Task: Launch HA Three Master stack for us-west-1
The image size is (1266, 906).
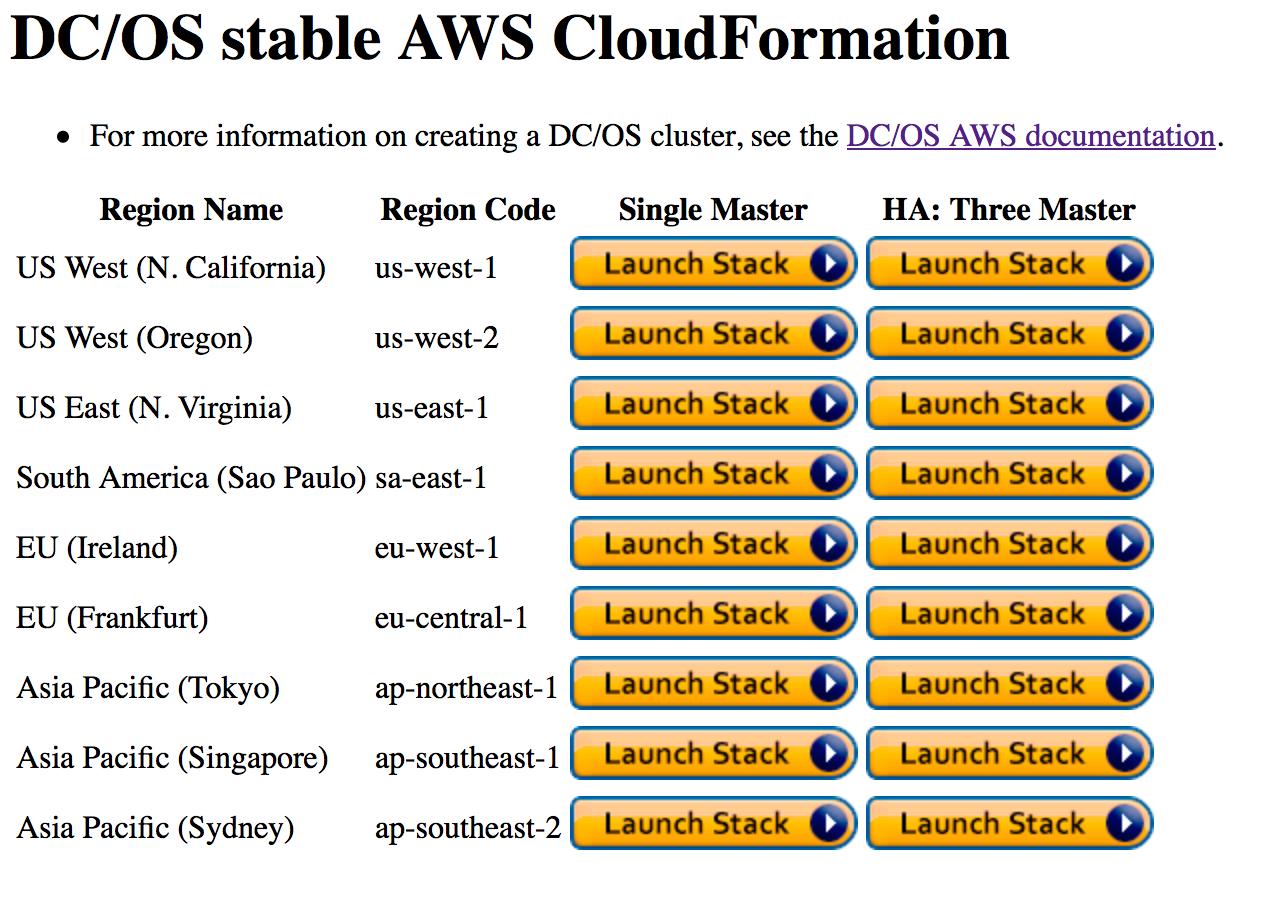Action: tap(1010, 264)
